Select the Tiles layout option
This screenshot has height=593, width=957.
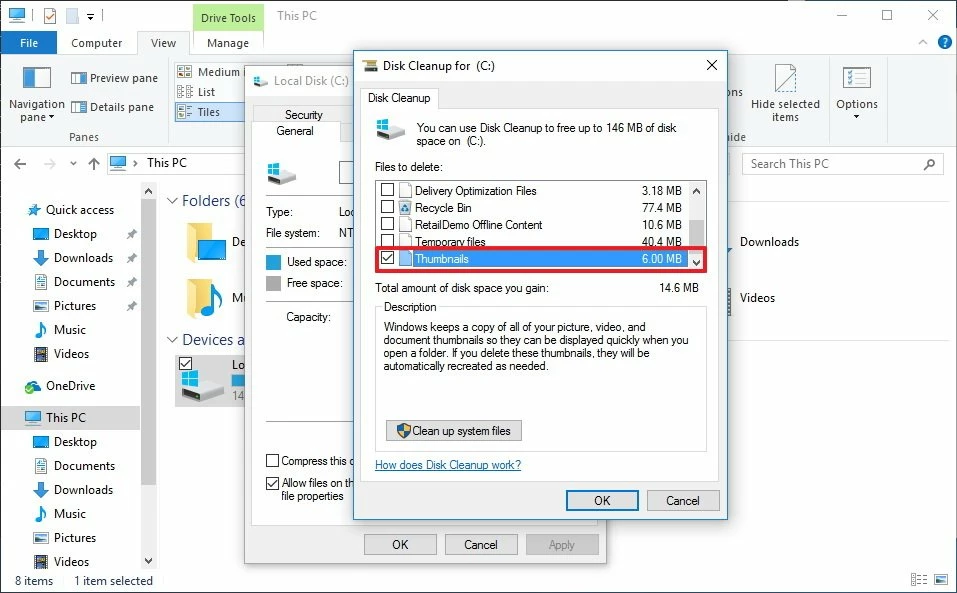[209, 112]
